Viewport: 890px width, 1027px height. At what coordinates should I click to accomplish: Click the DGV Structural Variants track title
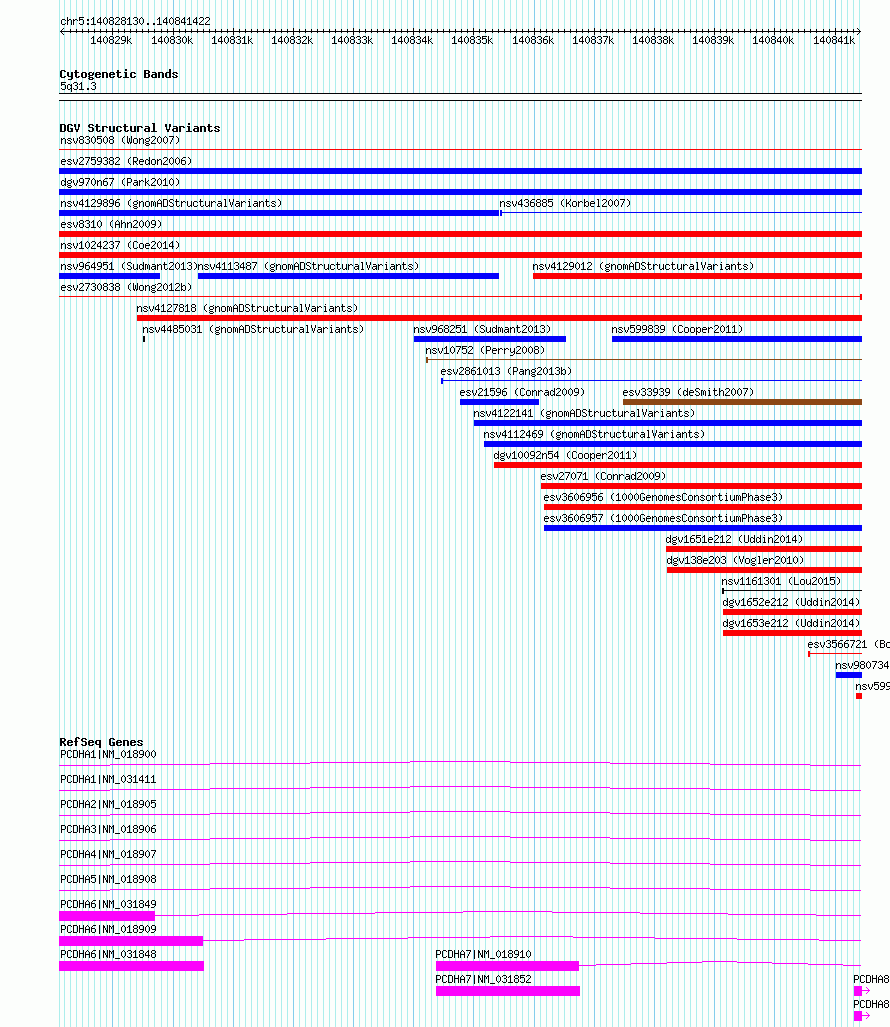tap(139, 128)
